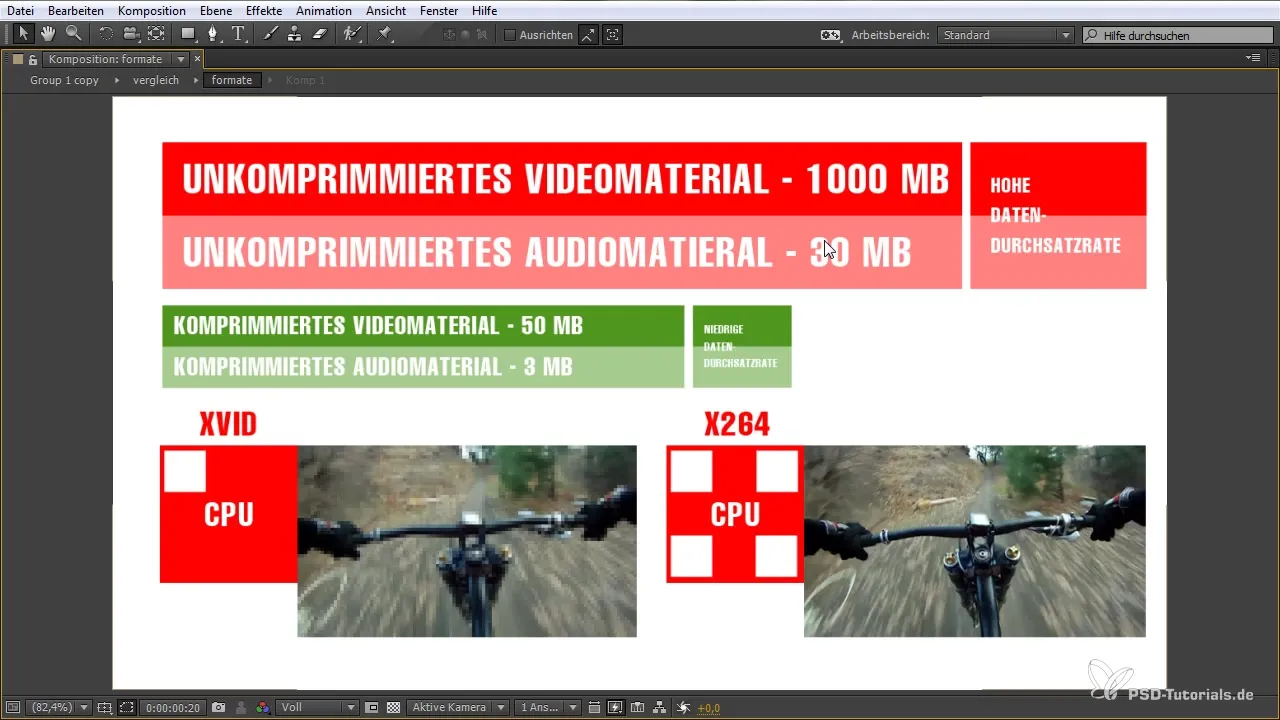
Task: Open the Komposition: formate tab dropdown arrow
Action: [x=181, y=60]
